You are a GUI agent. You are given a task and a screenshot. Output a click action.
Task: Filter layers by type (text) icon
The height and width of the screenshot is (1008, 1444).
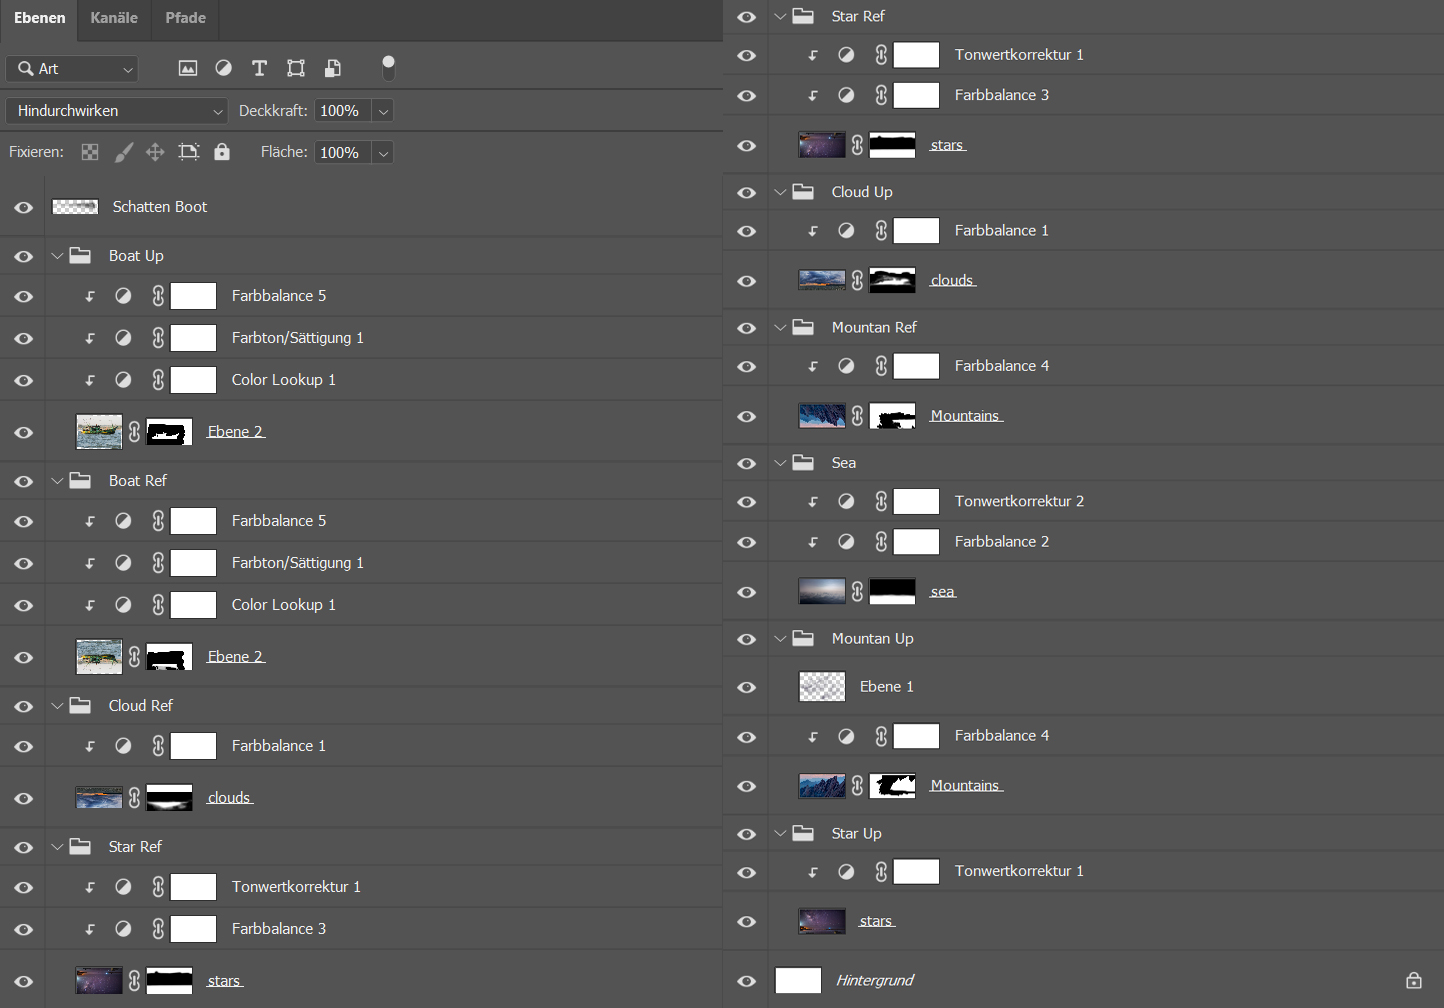259,68
